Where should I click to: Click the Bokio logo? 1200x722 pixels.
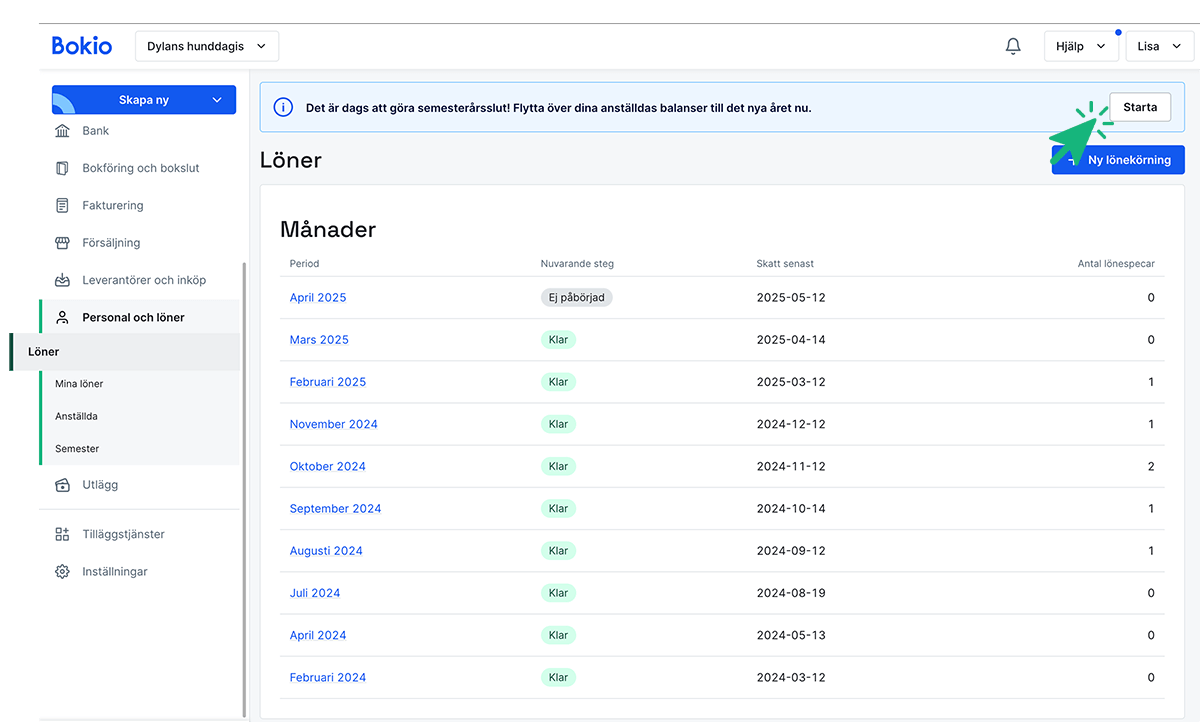[82, 46]
